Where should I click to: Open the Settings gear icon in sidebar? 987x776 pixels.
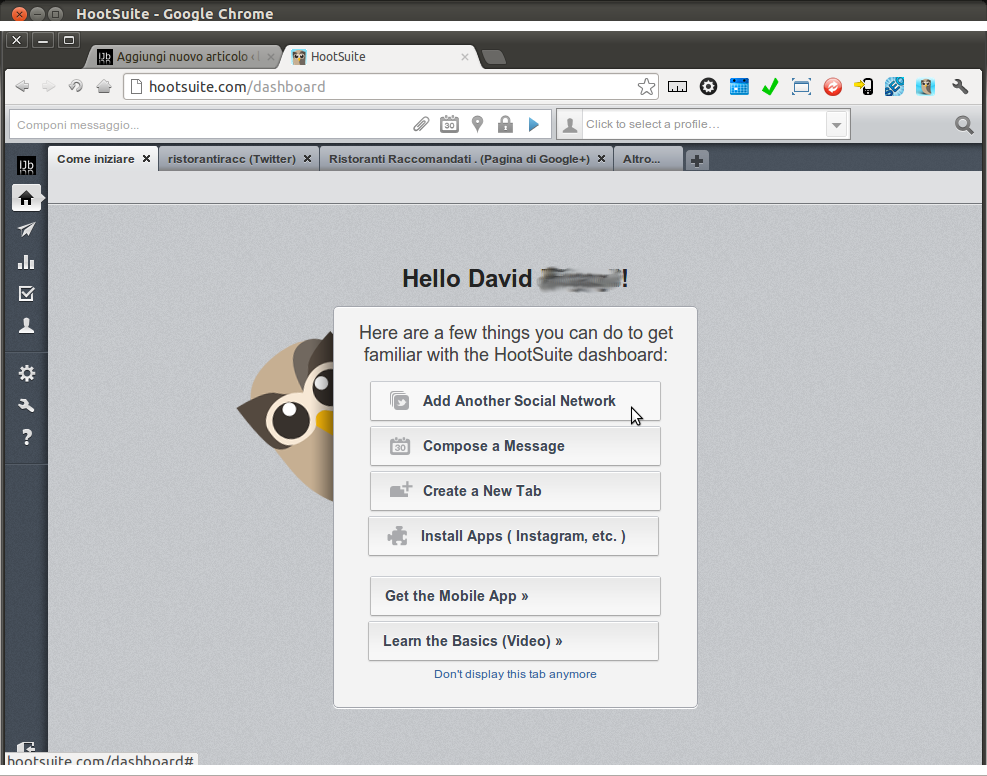pyautogui.click(x=26, y=373)
